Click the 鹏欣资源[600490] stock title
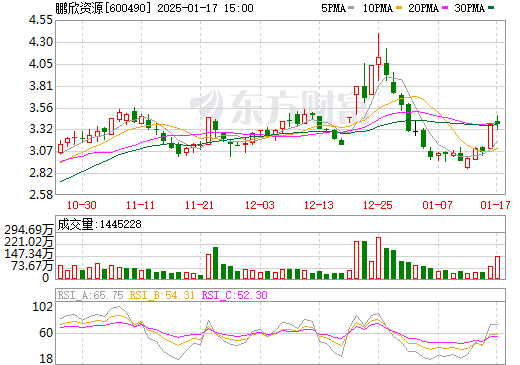520x365 pixels. 101,8
